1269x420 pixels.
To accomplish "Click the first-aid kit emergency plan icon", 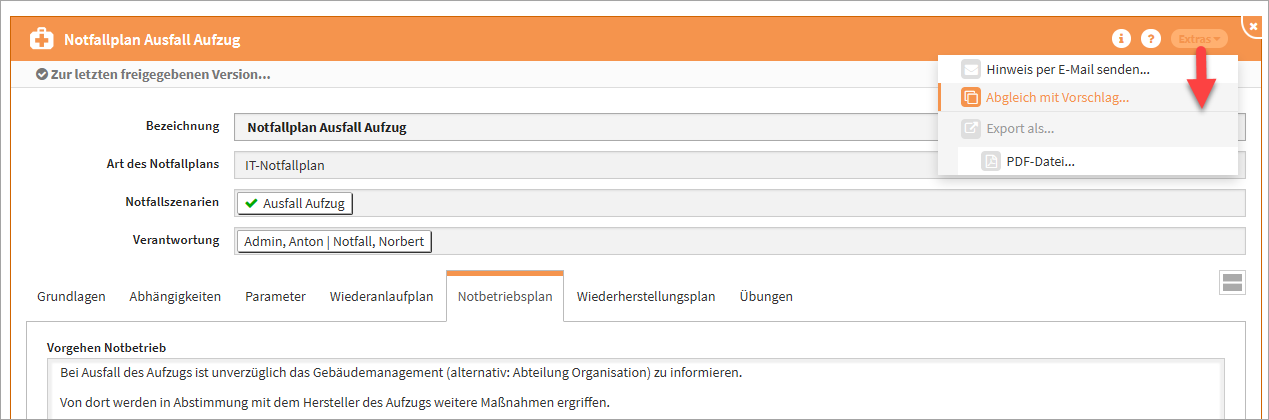I will coord(42,40).
